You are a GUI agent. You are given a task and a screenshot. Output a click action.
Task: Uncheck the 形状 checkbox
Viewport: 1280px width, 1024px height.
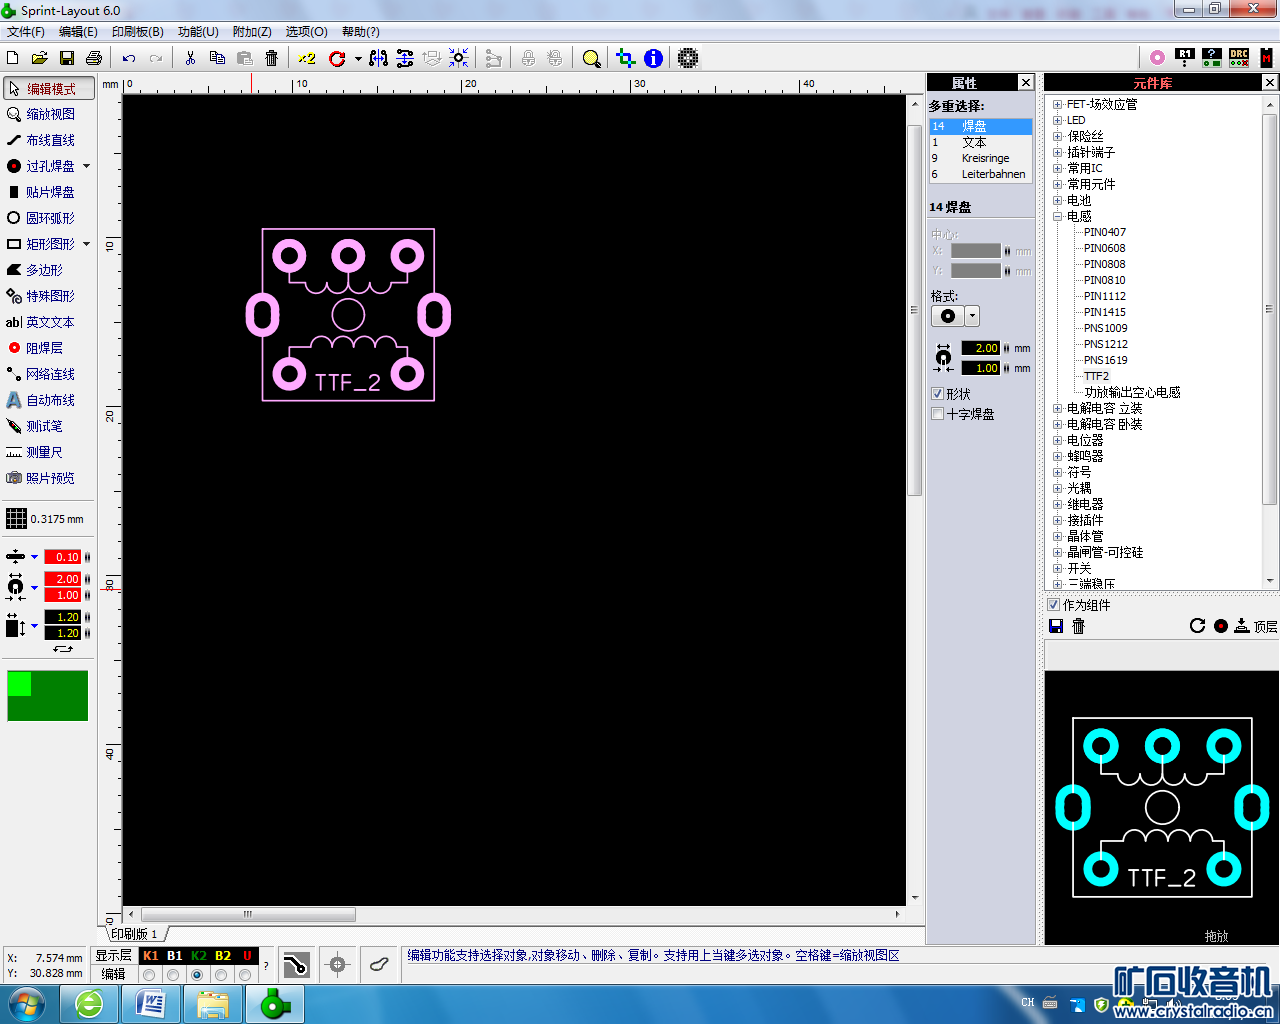(938, 394)
